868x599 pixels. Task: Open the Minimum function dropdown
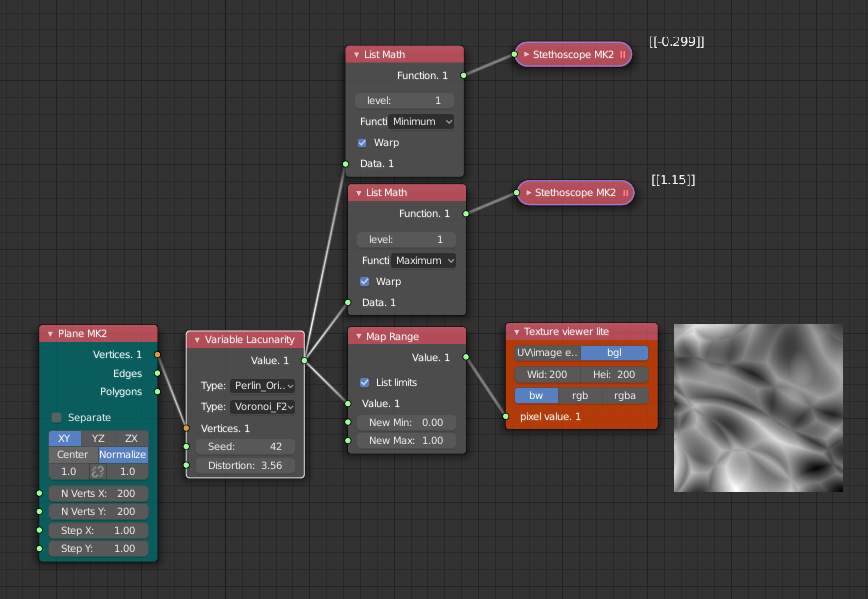tap(421, 121)
